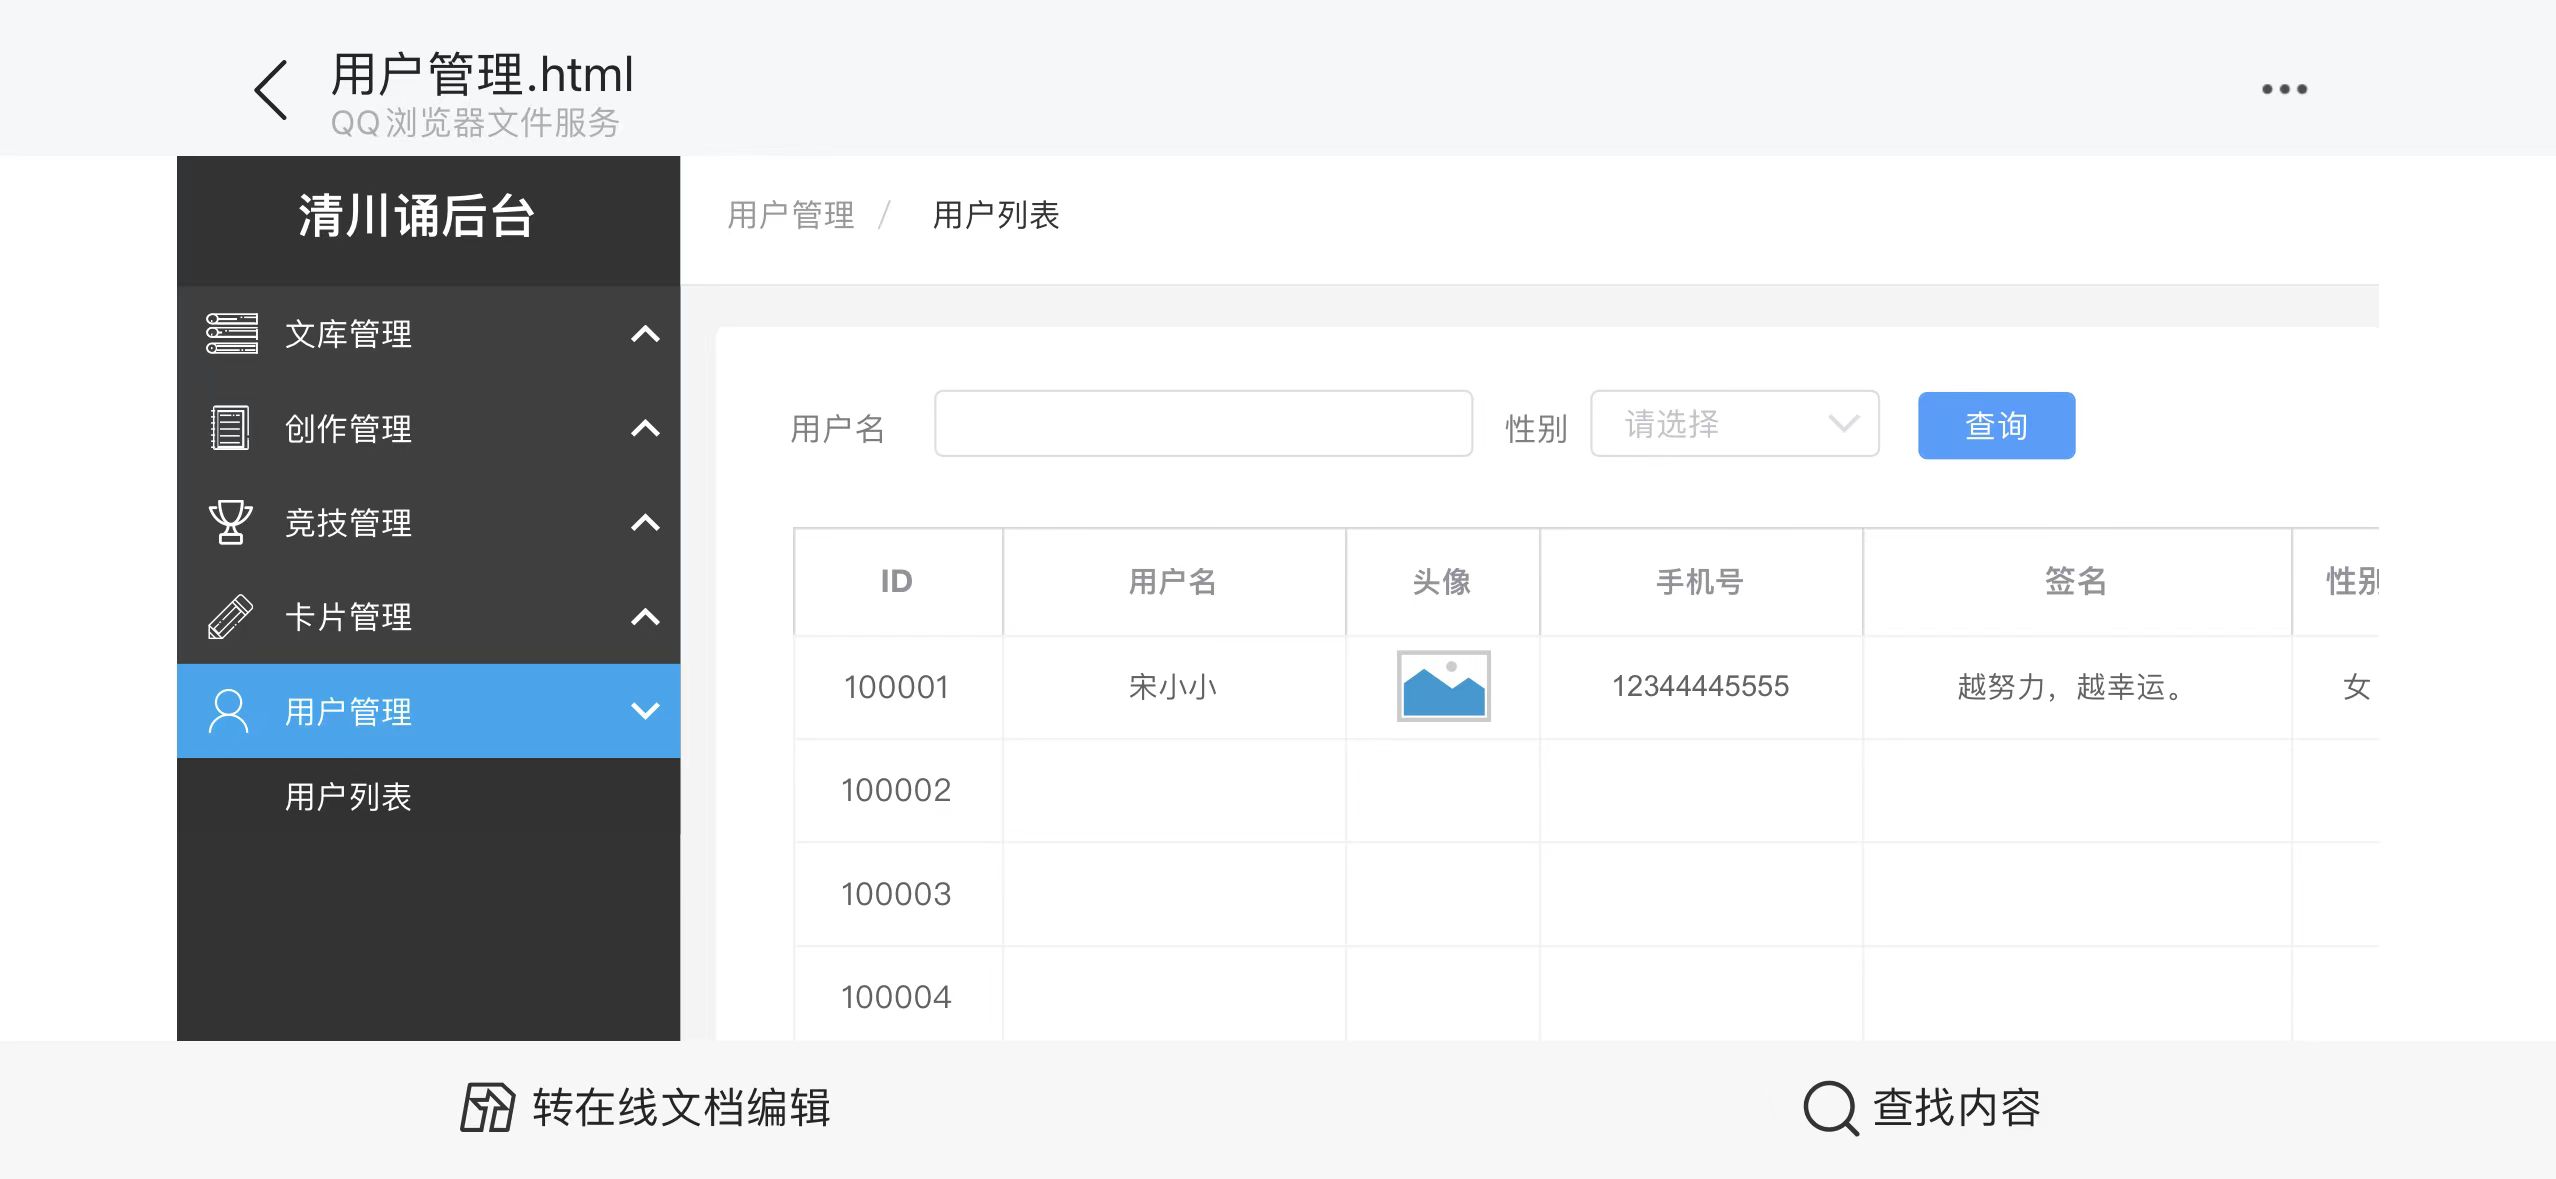Click 转在线文档编辑 at the bottom

pos(646,1108)
